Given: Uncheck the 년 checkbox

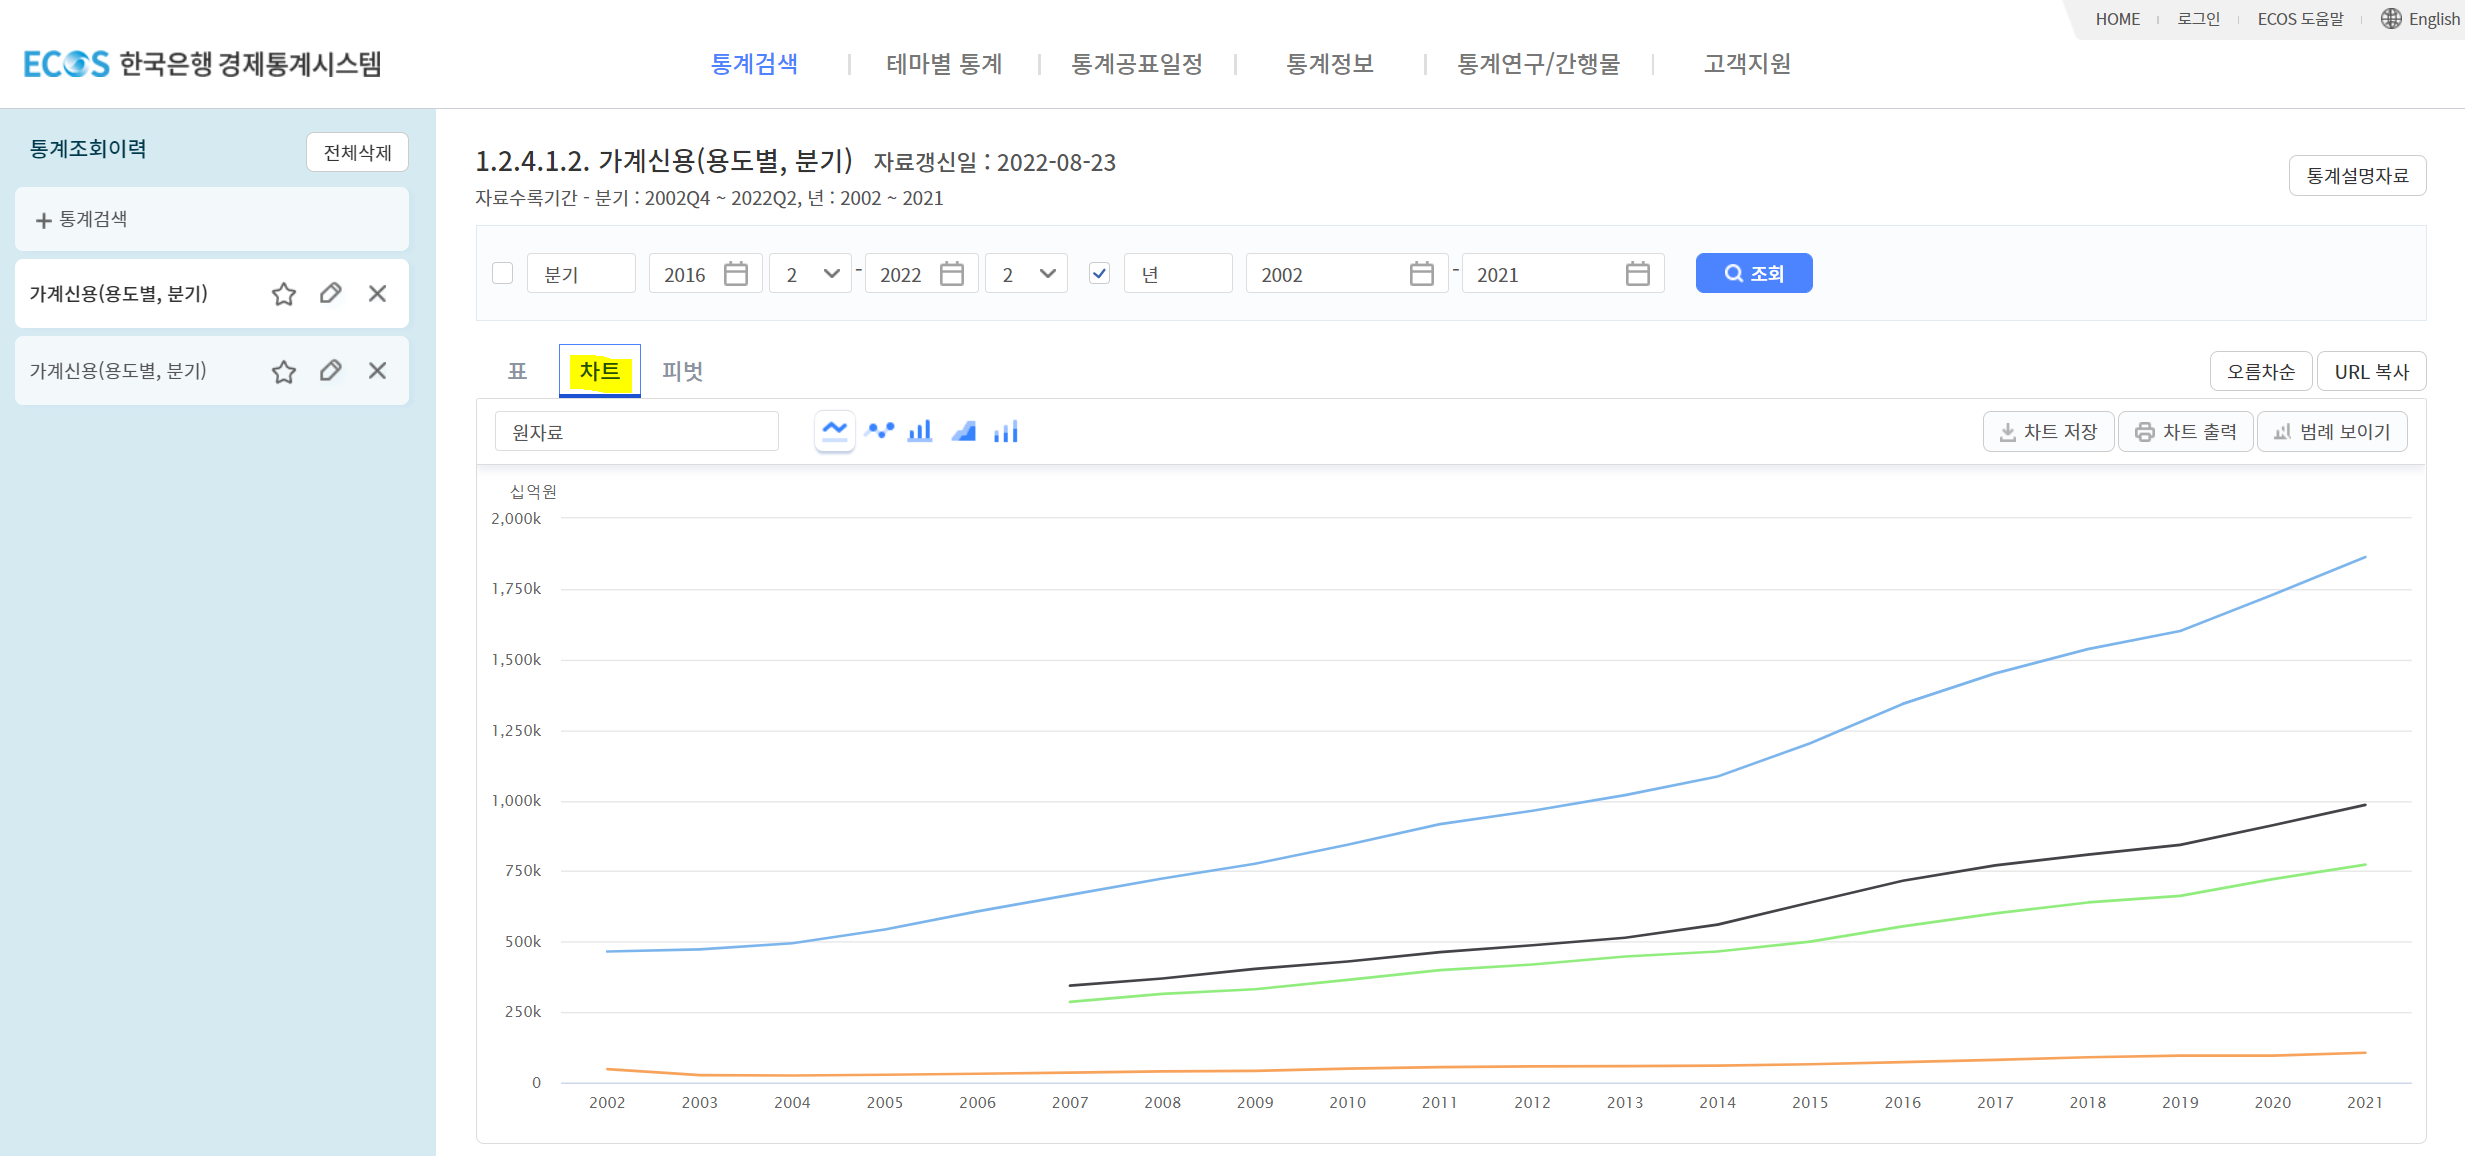Looking at the screenshot, I should point(1099,274).
